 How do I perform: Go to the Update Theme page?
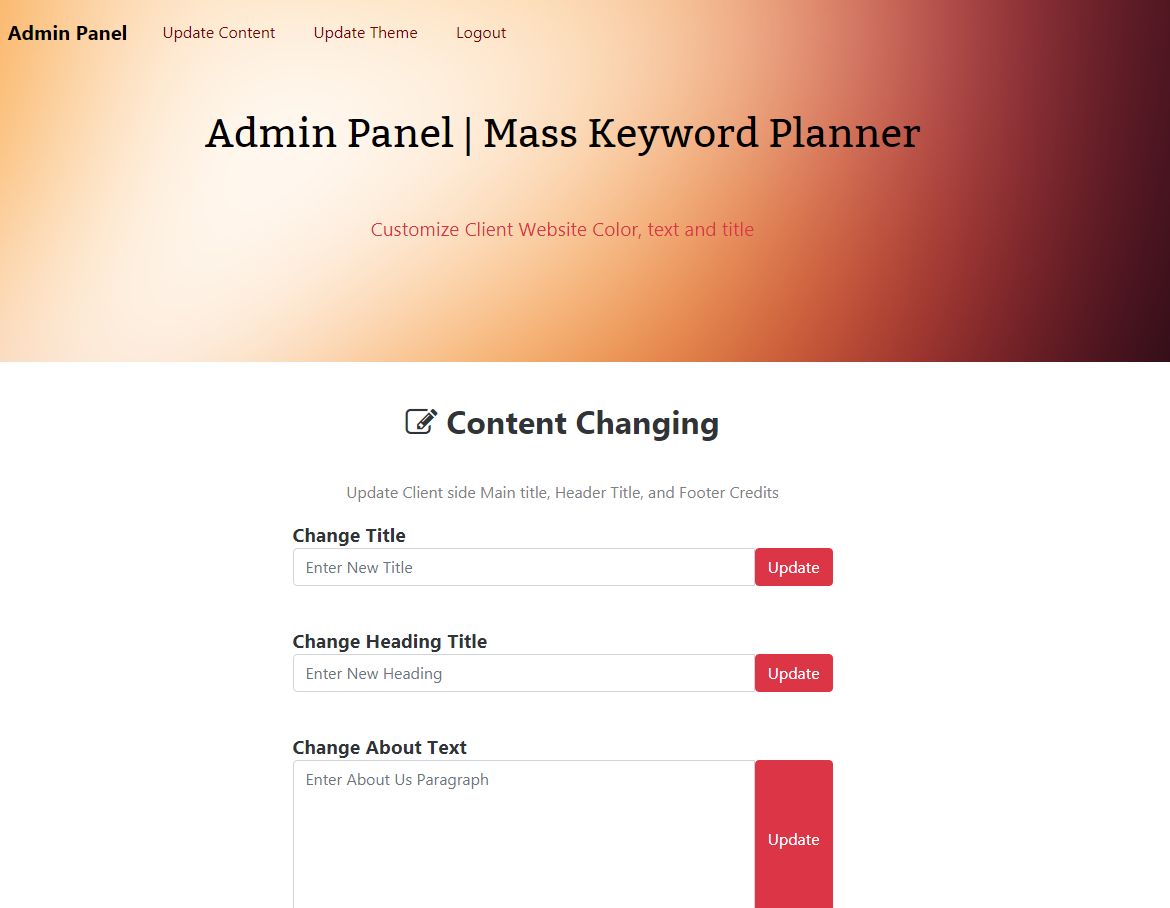365,33
